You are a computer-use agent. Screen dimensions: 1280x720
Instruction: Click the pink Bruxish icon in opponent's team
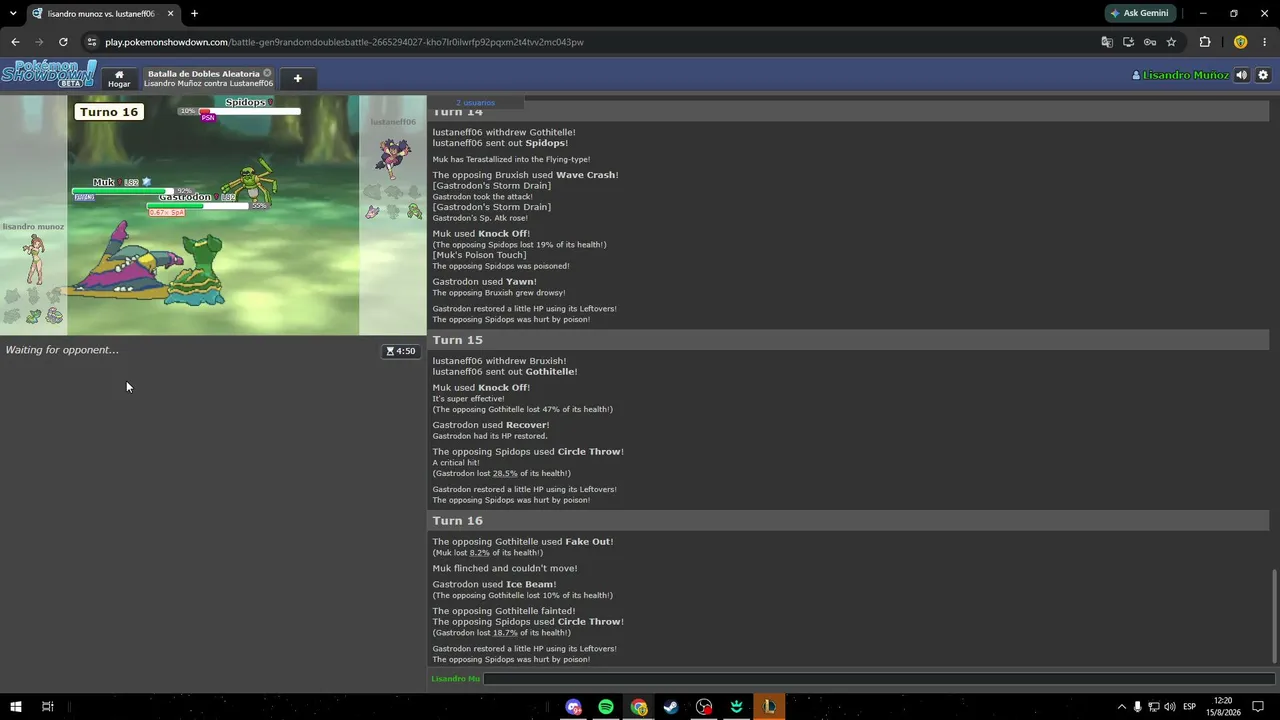373,212
